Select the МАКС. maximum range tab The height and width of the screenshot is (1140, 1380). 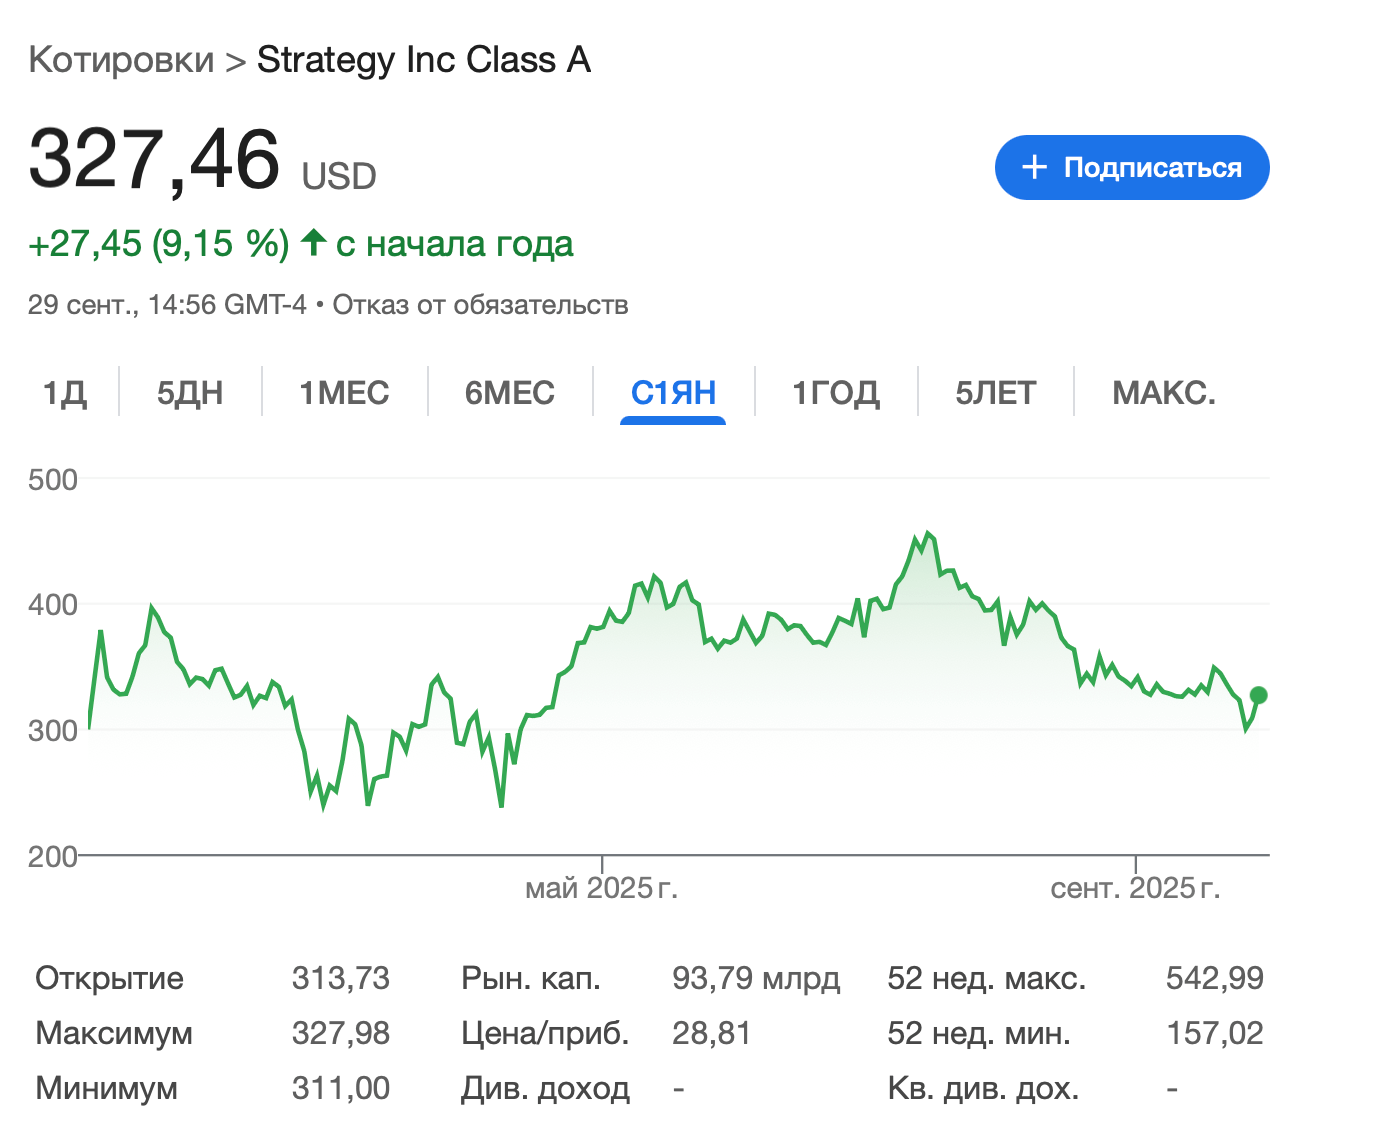coord(1164,393)
